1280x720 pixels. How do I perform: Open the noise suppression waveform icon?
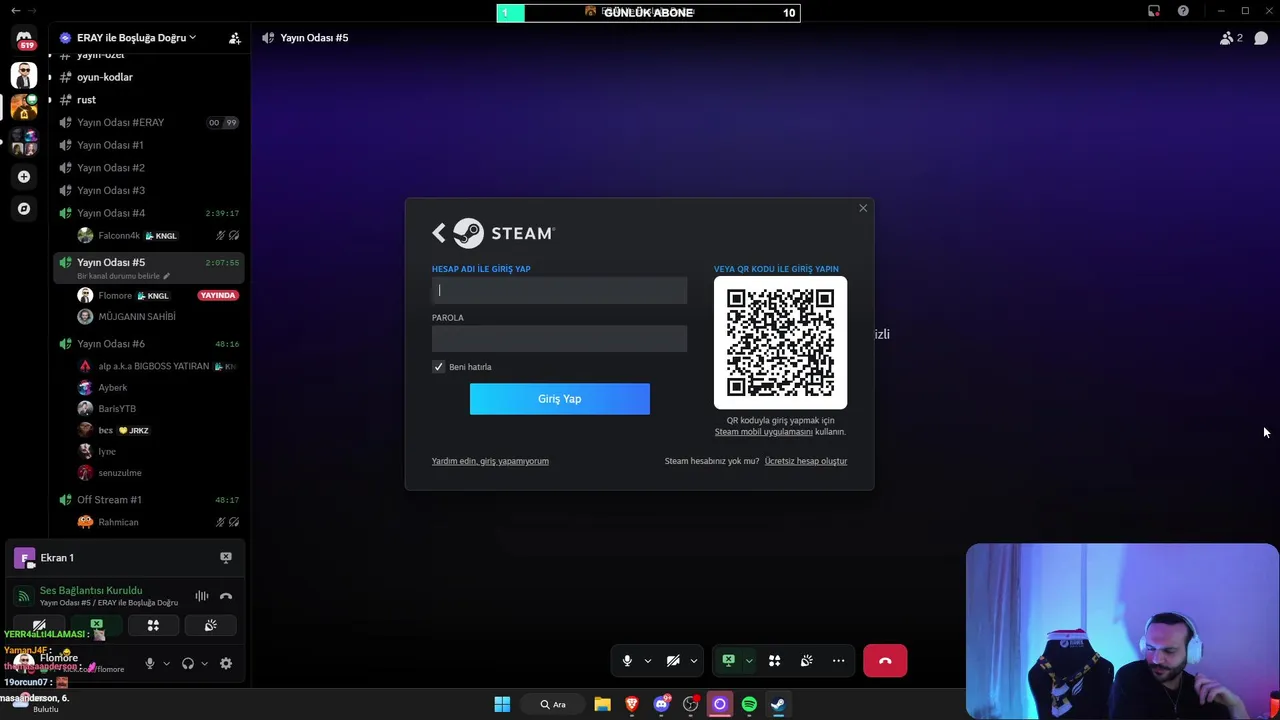click(x=202, y=596)
